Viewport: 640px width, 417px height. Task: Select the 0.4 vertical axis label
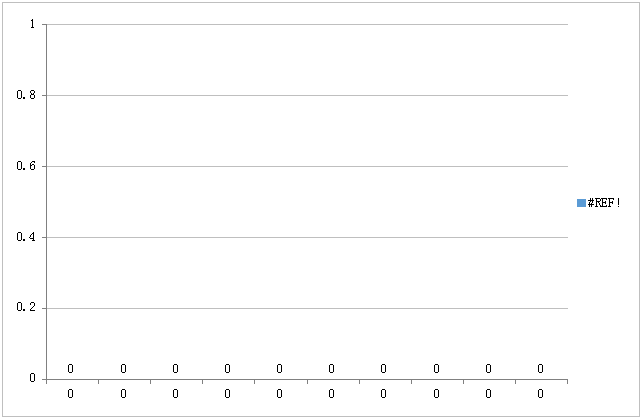click(26, 237)
